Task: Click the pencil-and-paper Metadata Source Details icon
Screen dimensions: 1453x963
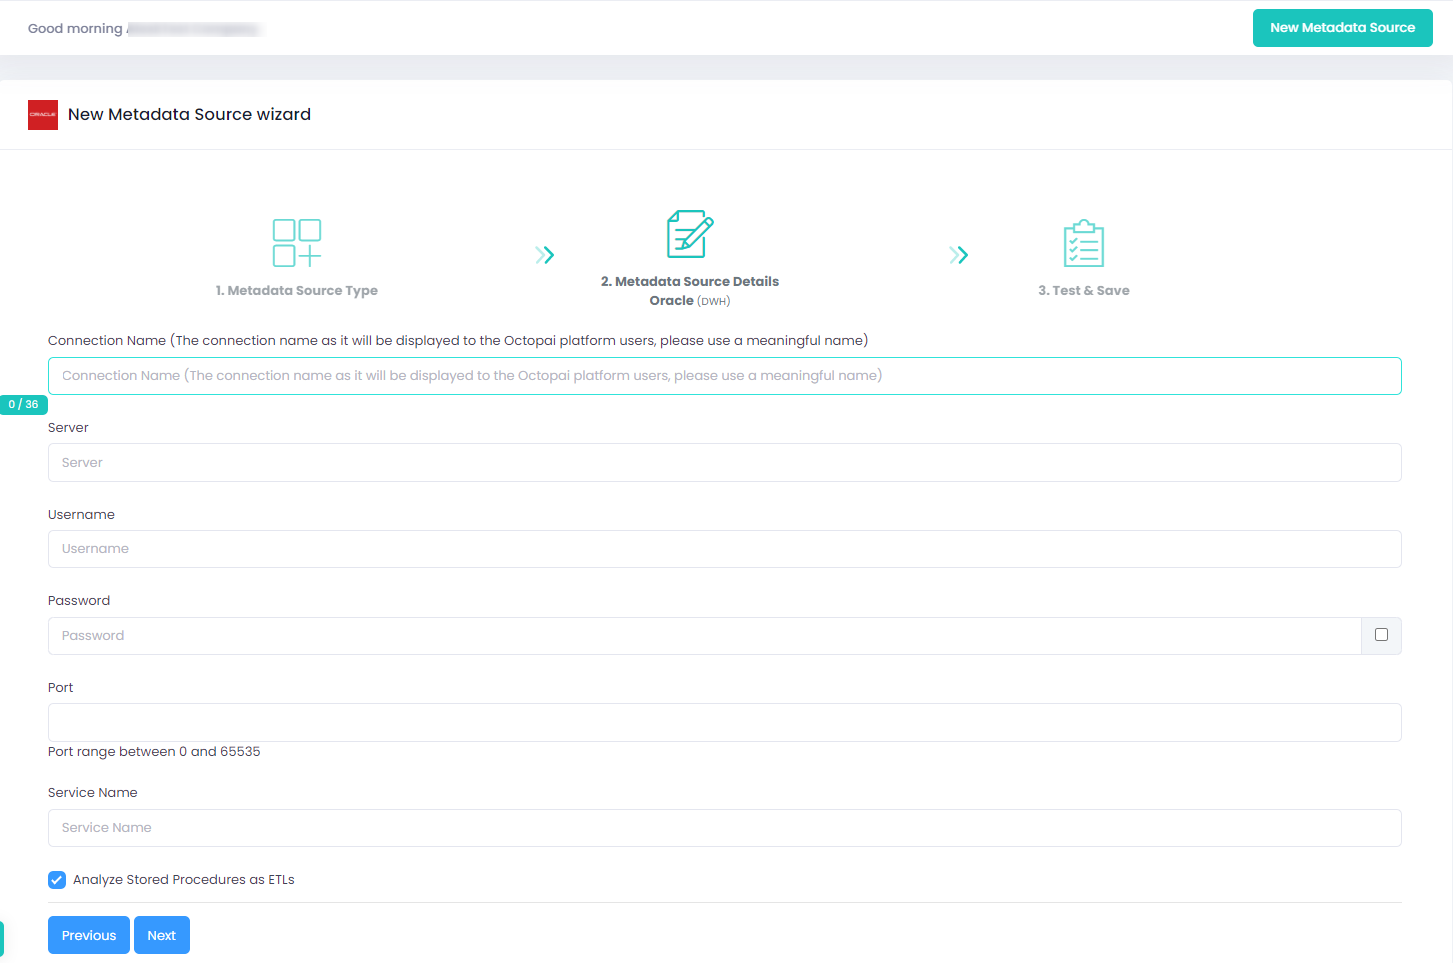Action: tap(690, 233)
